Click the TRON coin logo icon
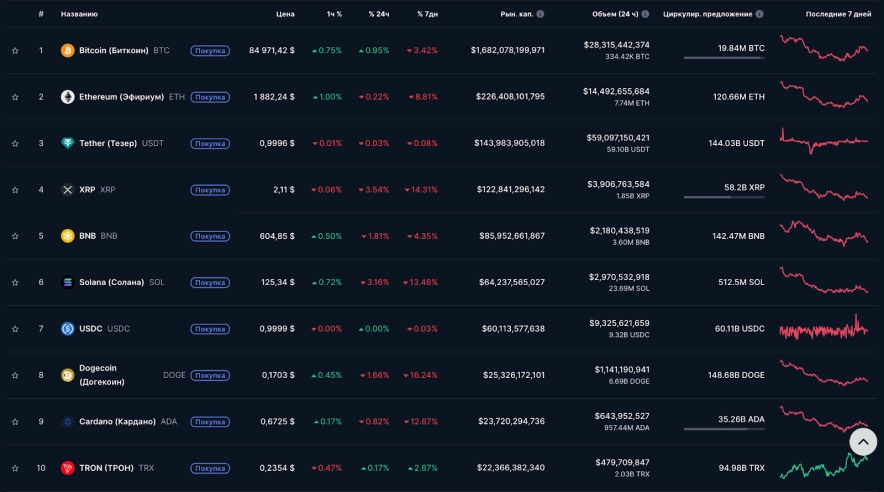 (68, 468)
